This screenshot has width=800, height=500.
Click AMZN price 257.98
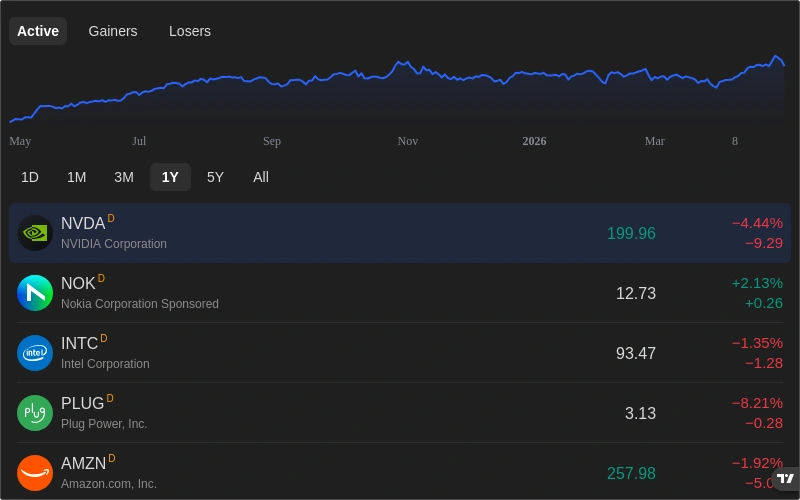pos(631,473)
